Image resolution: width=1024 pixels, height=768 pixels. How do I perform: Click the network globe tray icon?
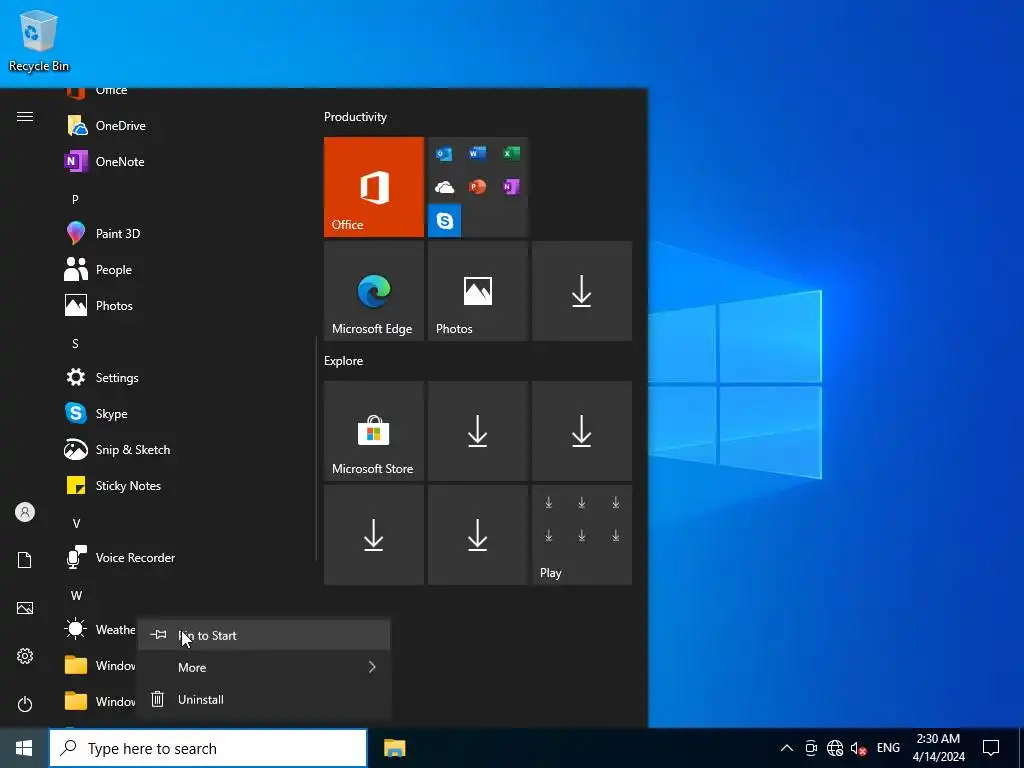coord(835,748)
